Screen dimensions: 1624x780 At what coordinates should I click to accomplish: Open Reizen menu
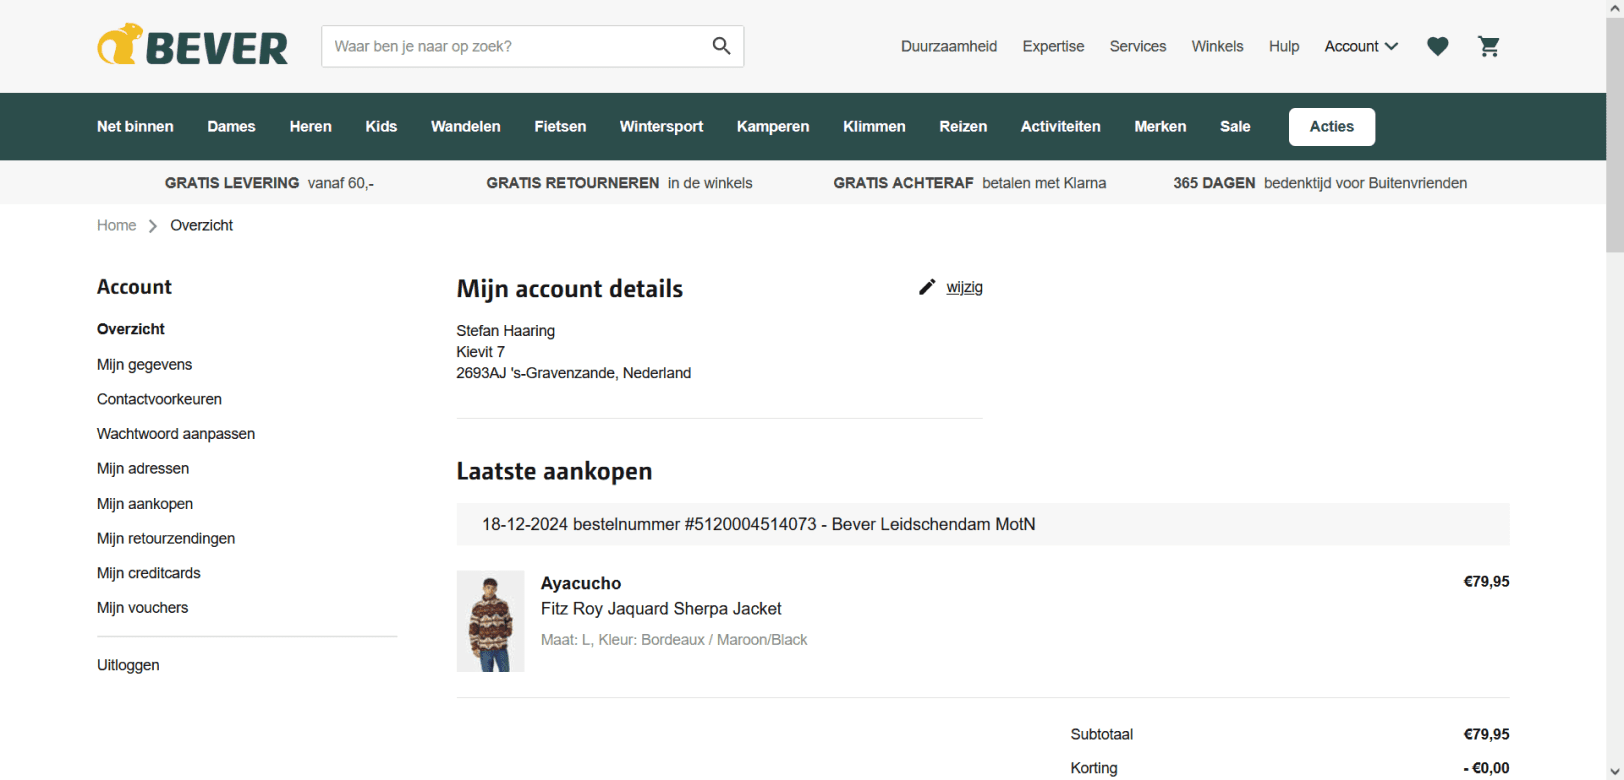pos(963,126)
